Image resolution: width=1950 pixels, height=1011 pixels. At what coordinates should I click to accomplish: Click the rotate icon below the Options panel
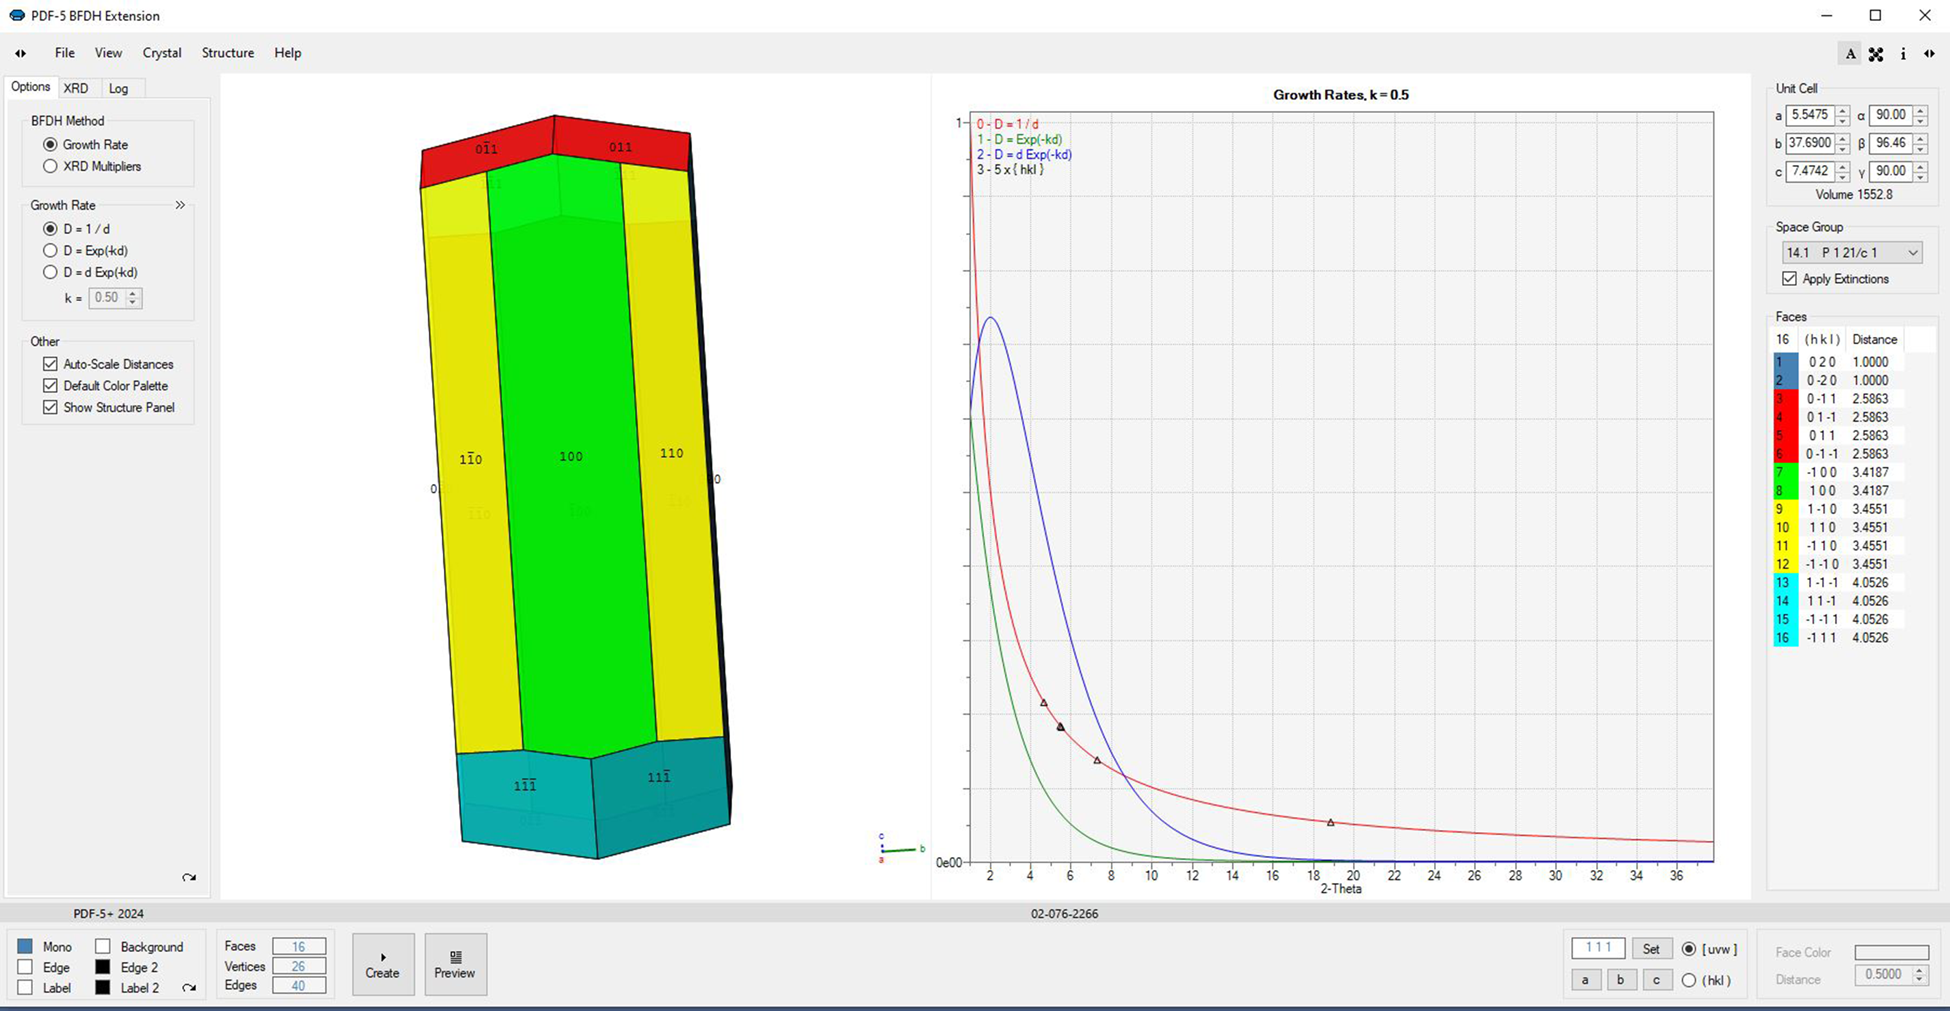pos(189,877)
